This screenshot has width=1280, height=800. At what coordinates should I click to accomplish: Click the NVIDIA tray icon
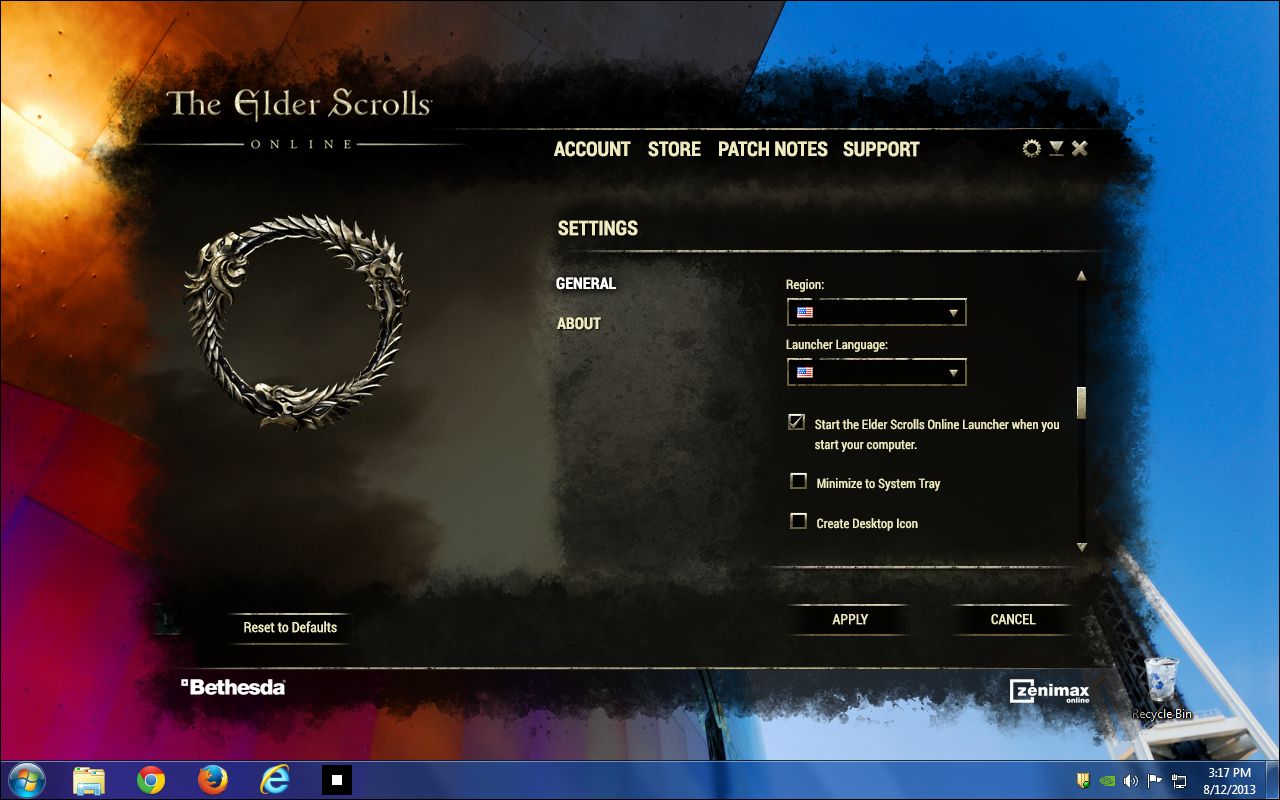click(x=1108, y=780)
